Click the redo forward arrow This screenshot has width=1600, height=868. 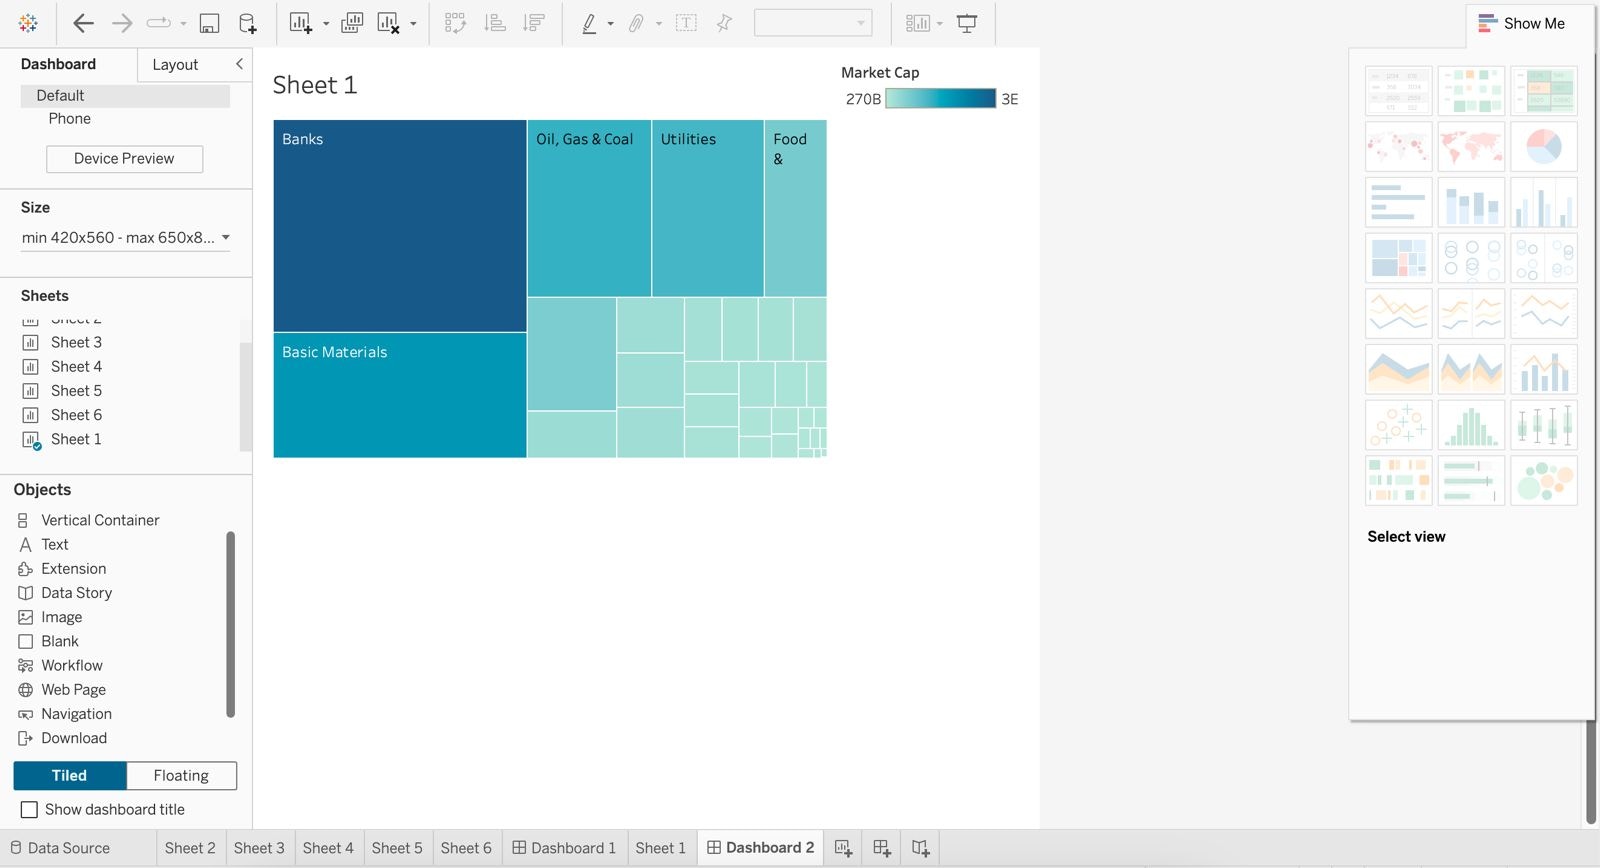(122, 23)
